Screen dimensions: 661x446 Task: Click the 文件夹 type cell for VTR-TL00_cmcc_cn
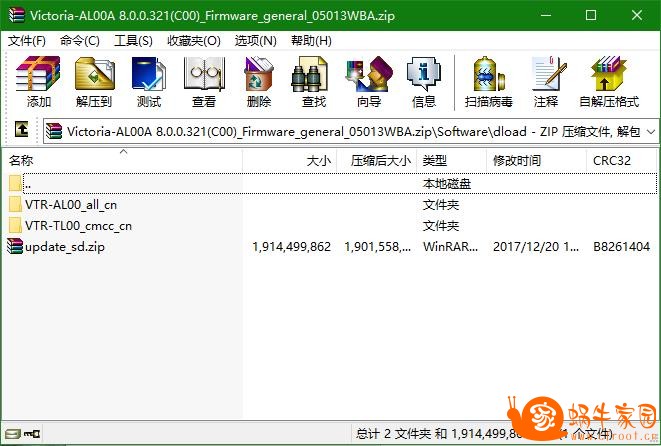pyautogui.click(x=441, y=226)
